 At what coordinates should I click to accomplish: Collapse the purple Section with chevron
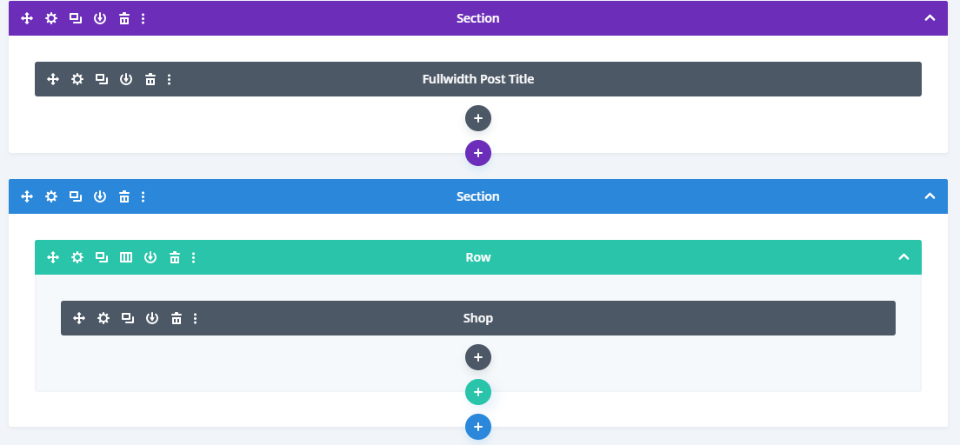(x=929, y=18)
